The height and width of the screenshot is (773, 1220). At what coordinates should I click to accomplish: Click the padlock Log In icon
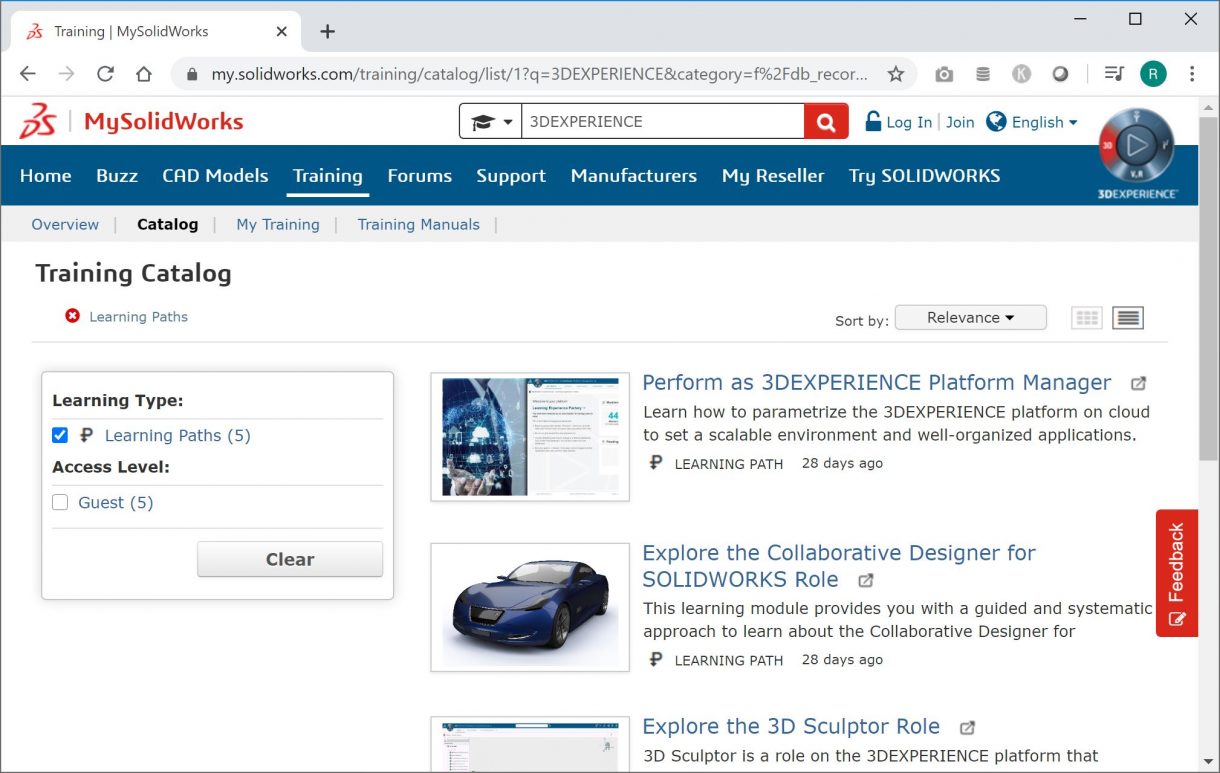click(873, 121)
